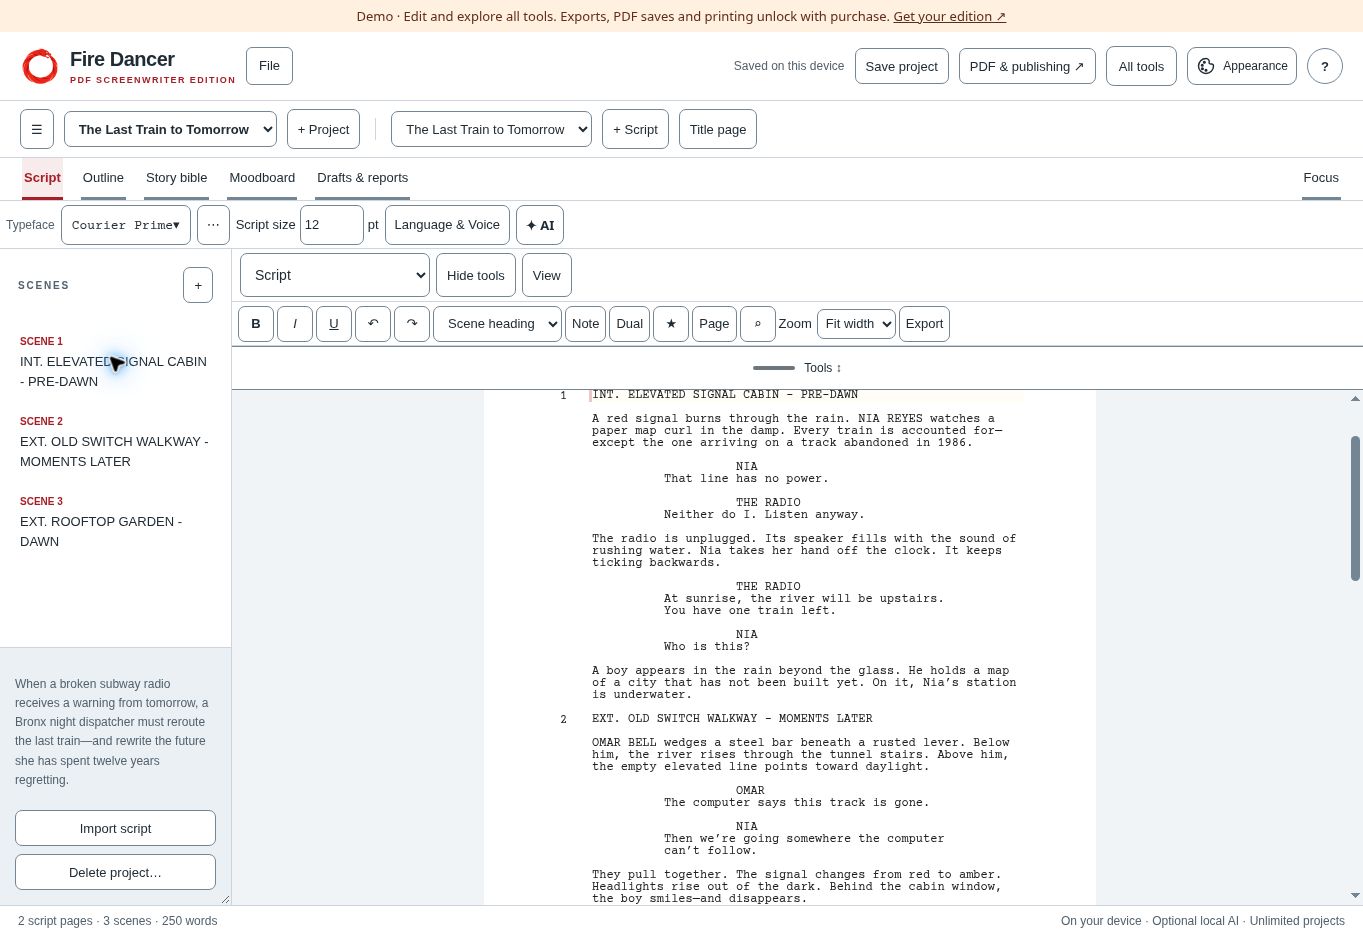The width and height of the screenshot is (1363, 936).
Task: Open Drafts & reports tab
Action: tap(362, 178)
